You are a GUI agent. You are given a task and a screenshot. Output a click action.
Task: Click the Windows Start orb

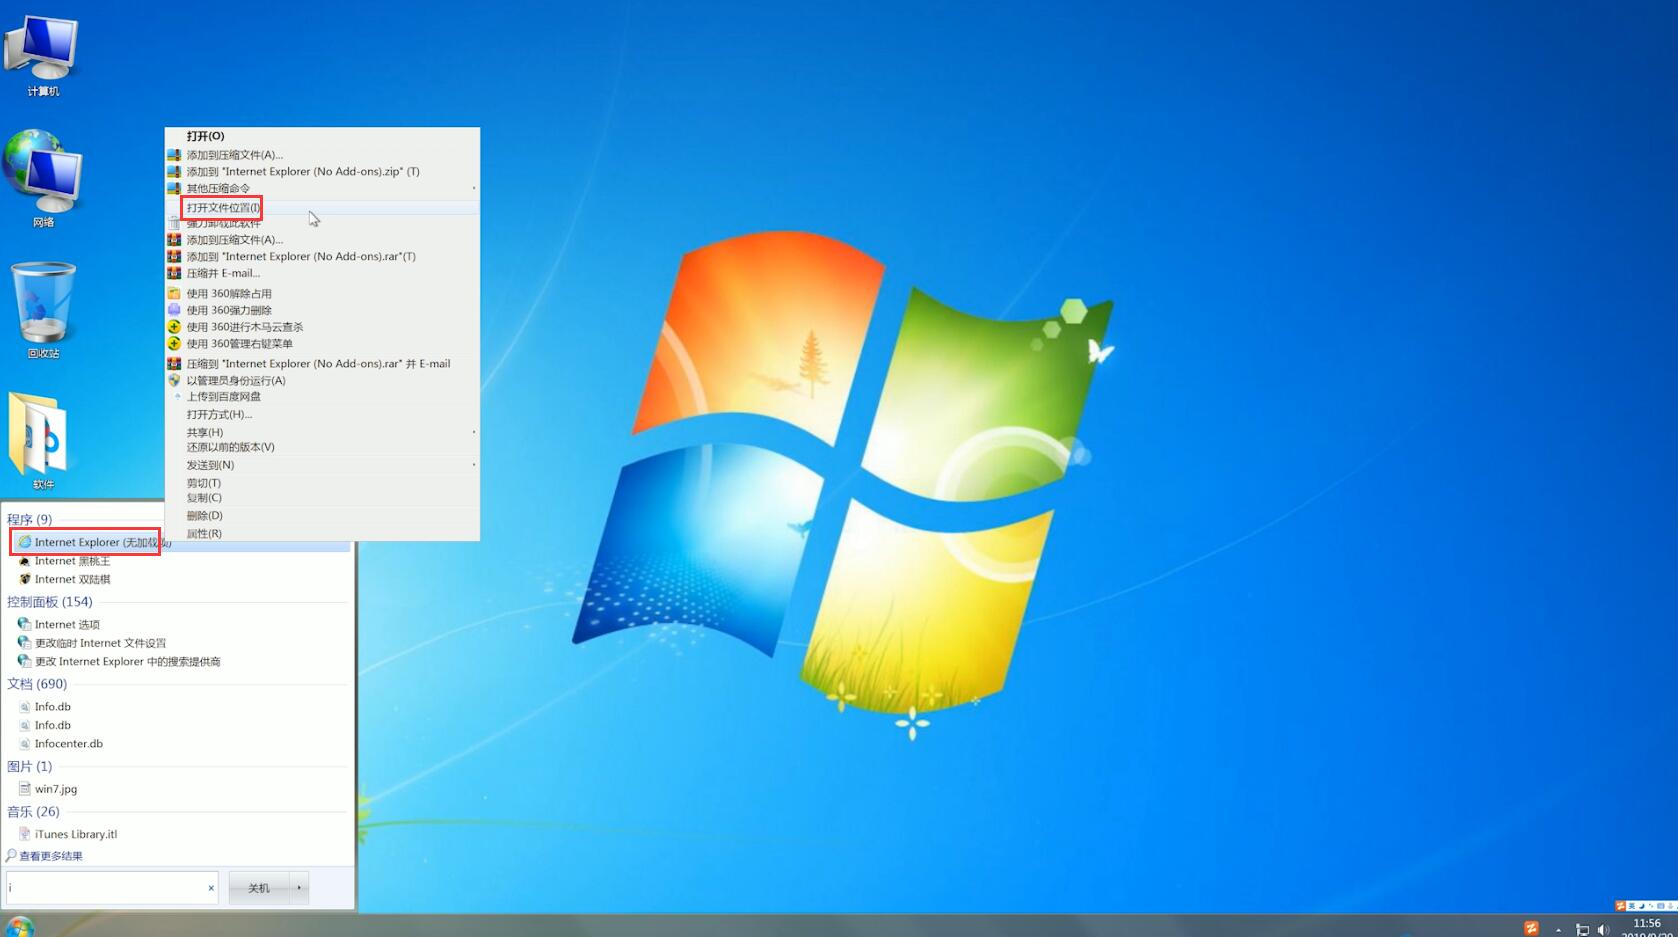click(x=19, y=927)
